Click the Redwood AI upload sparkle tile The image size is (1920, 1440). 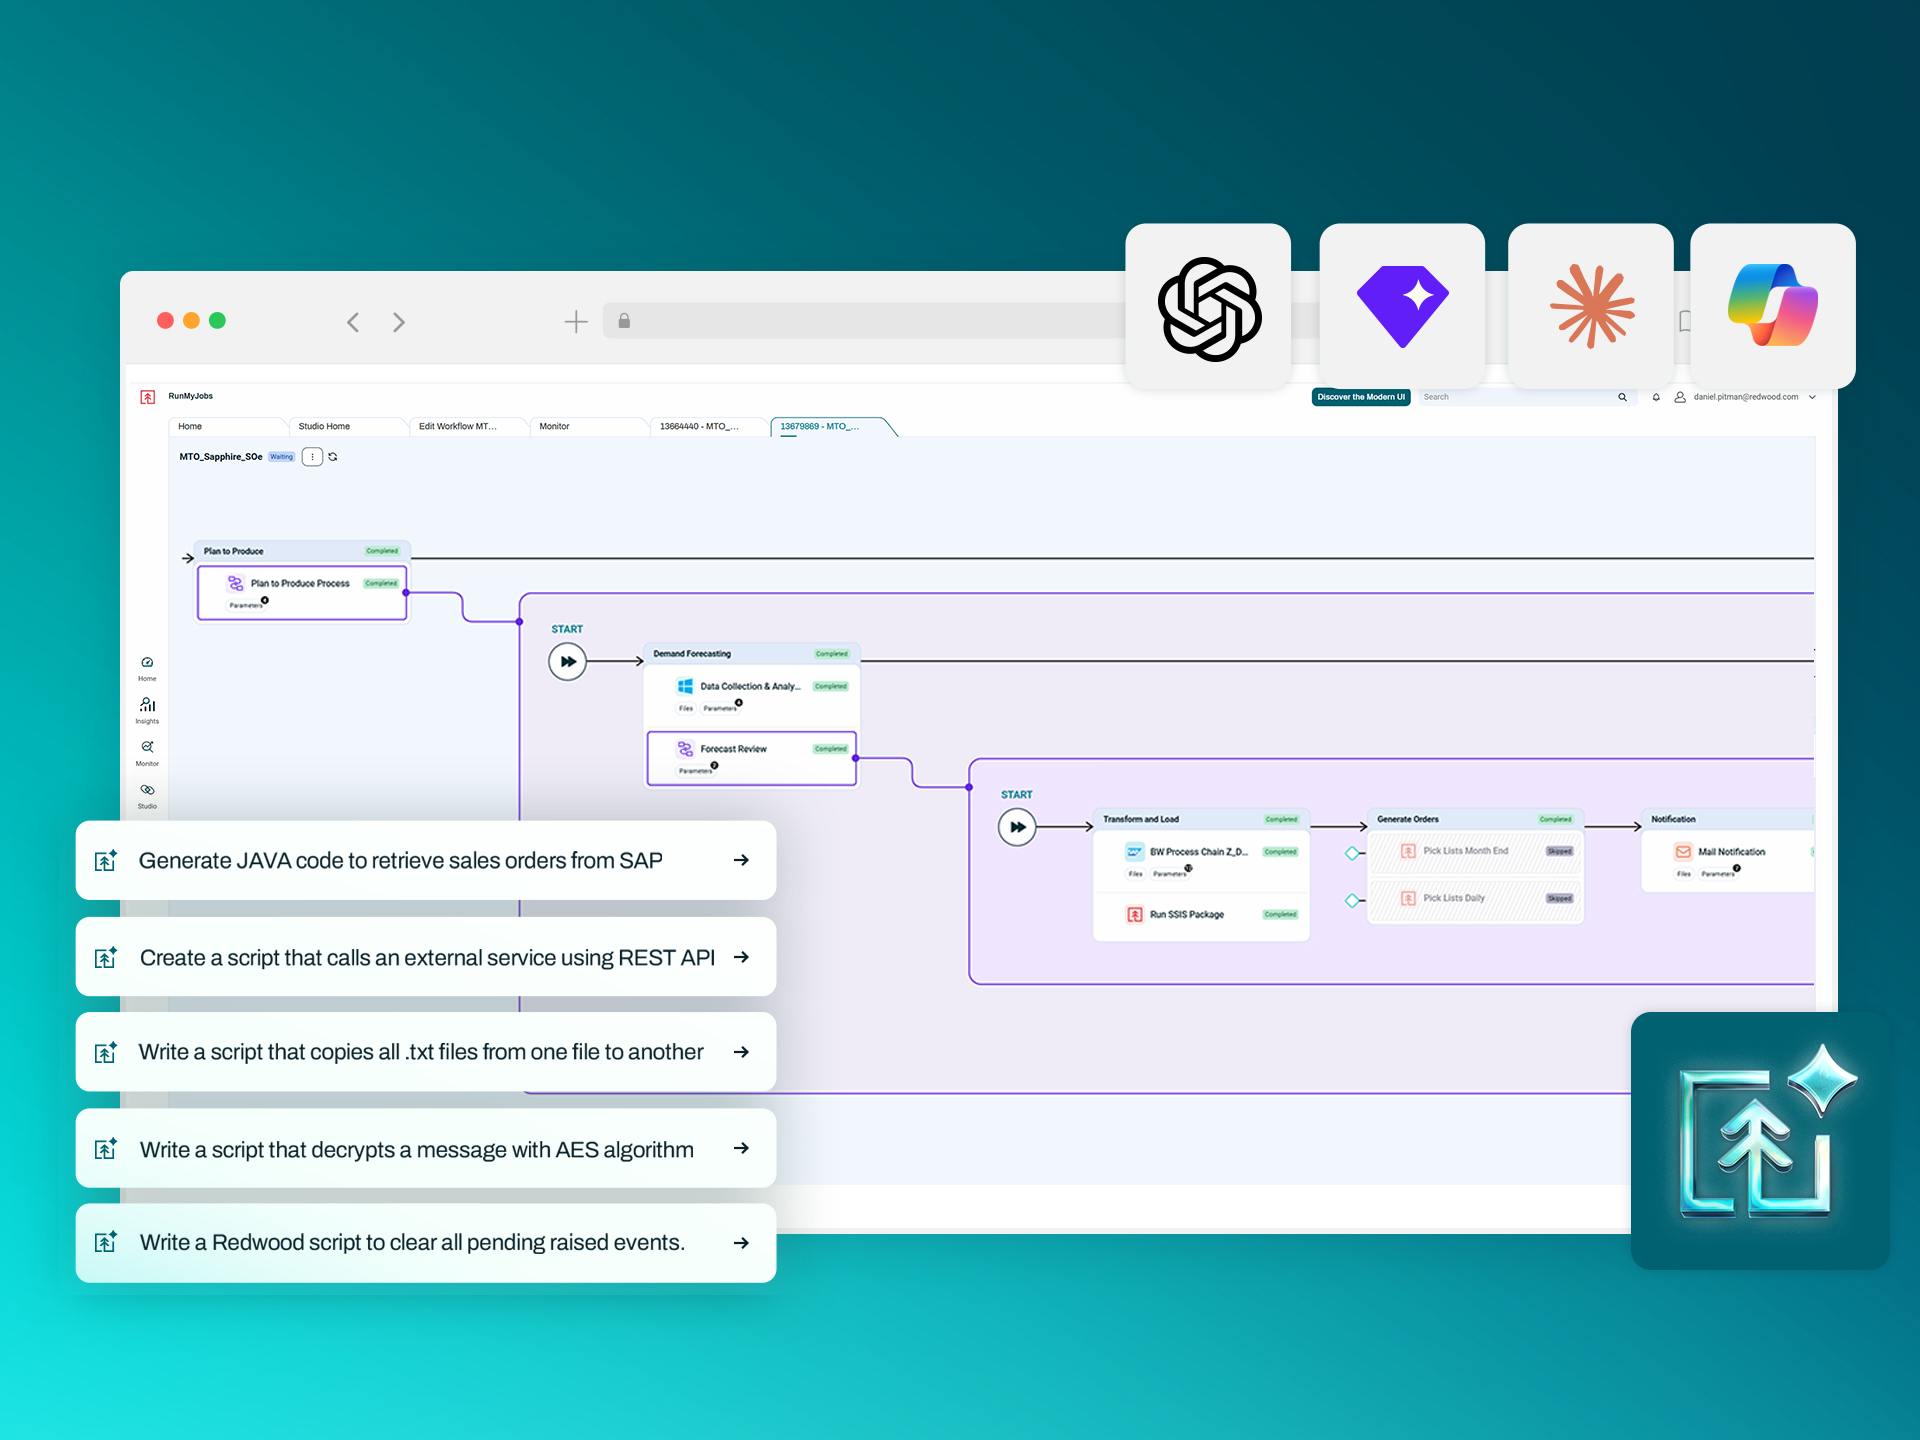[1760, 1141]
